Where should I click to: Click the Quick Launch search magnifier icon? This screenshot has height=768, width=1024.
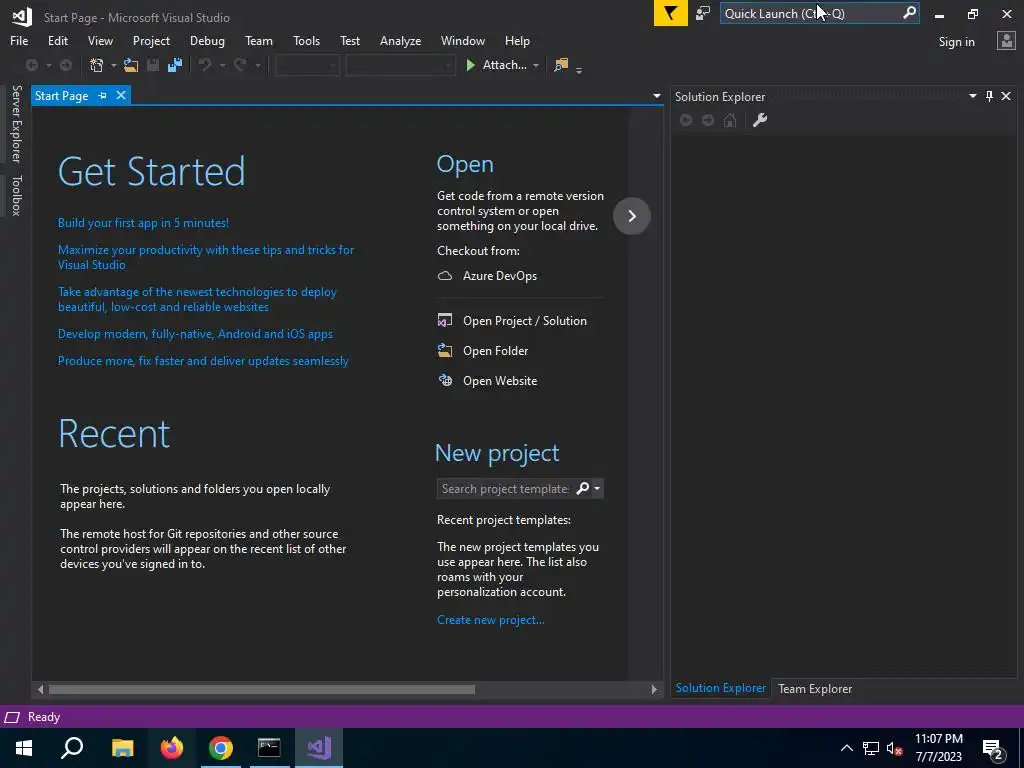point(909,13)
